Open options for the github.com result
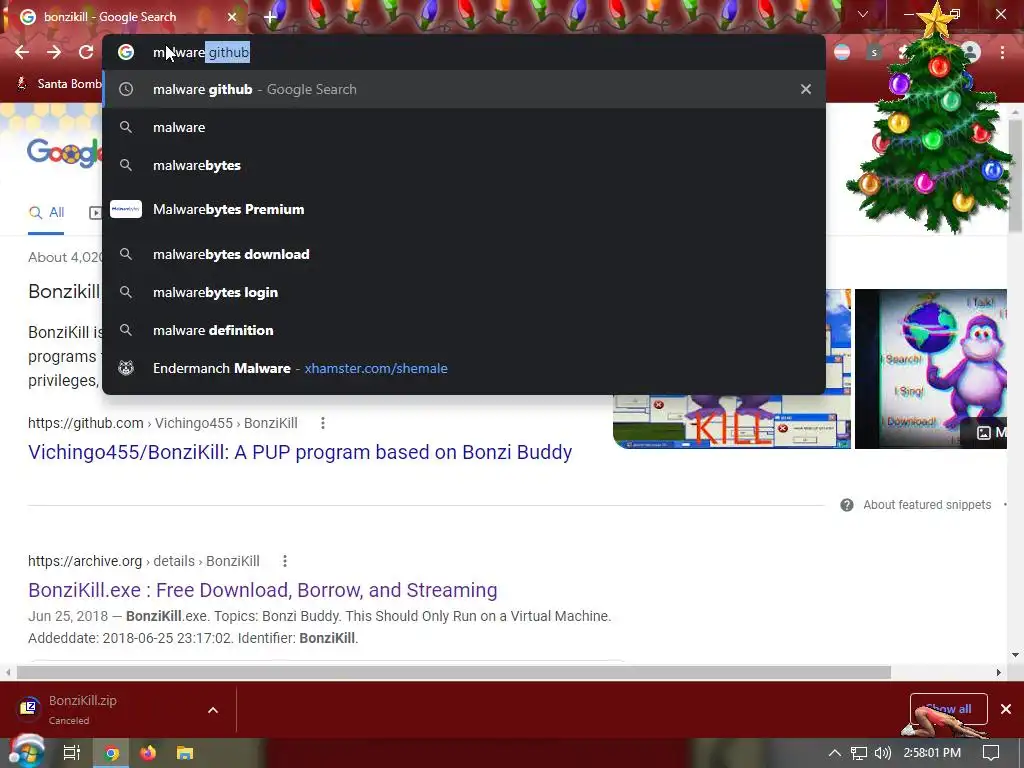 323,423
